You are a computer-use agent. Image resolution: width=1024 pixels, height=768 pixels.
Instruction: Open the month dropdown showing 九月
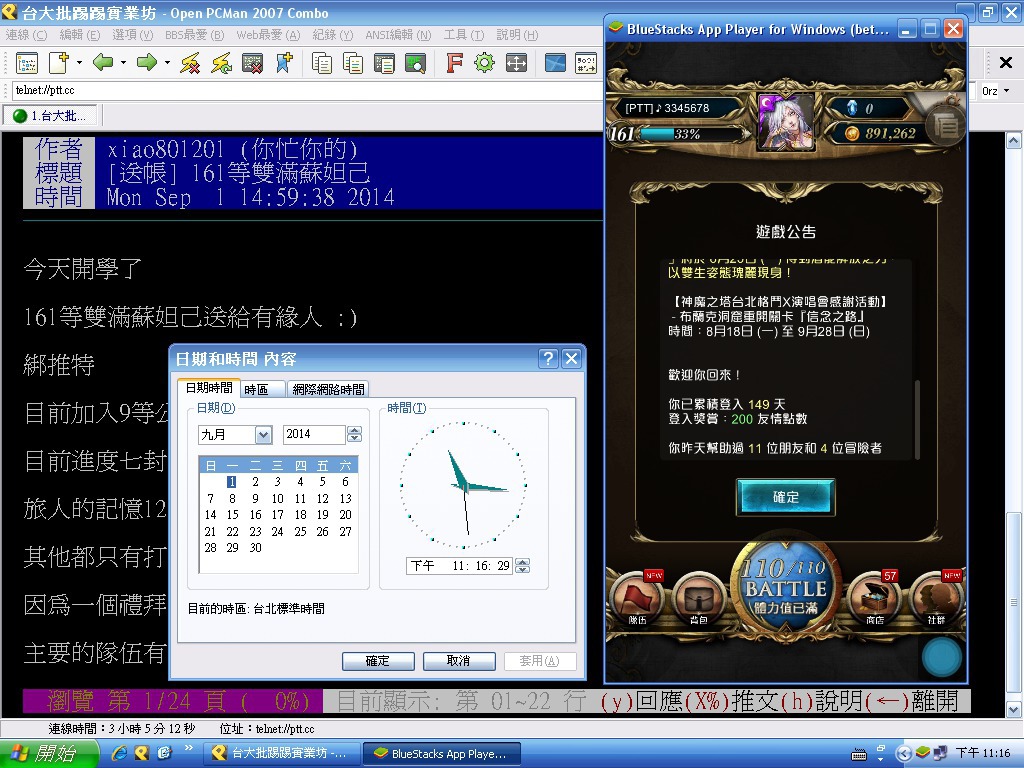235,435
